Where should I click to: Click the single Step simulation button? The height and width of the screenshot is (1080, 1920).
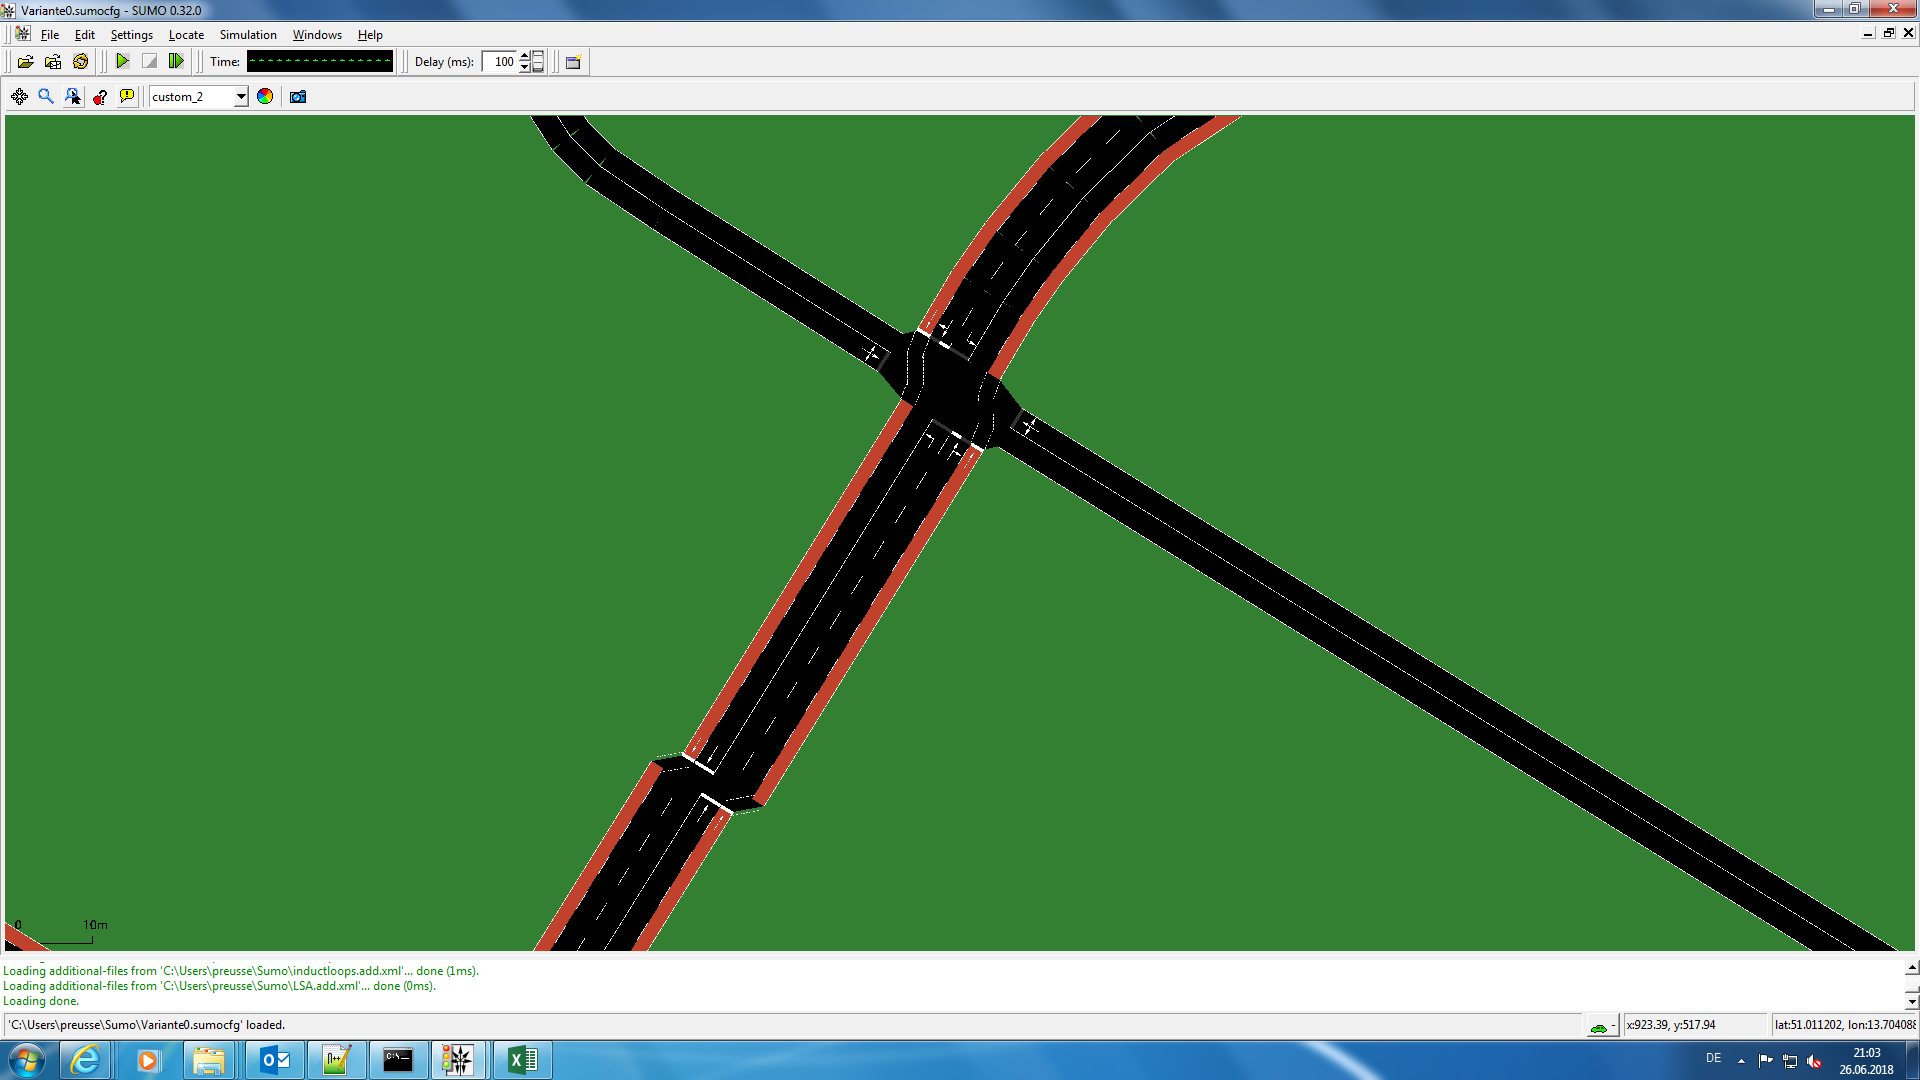(176, 62)
